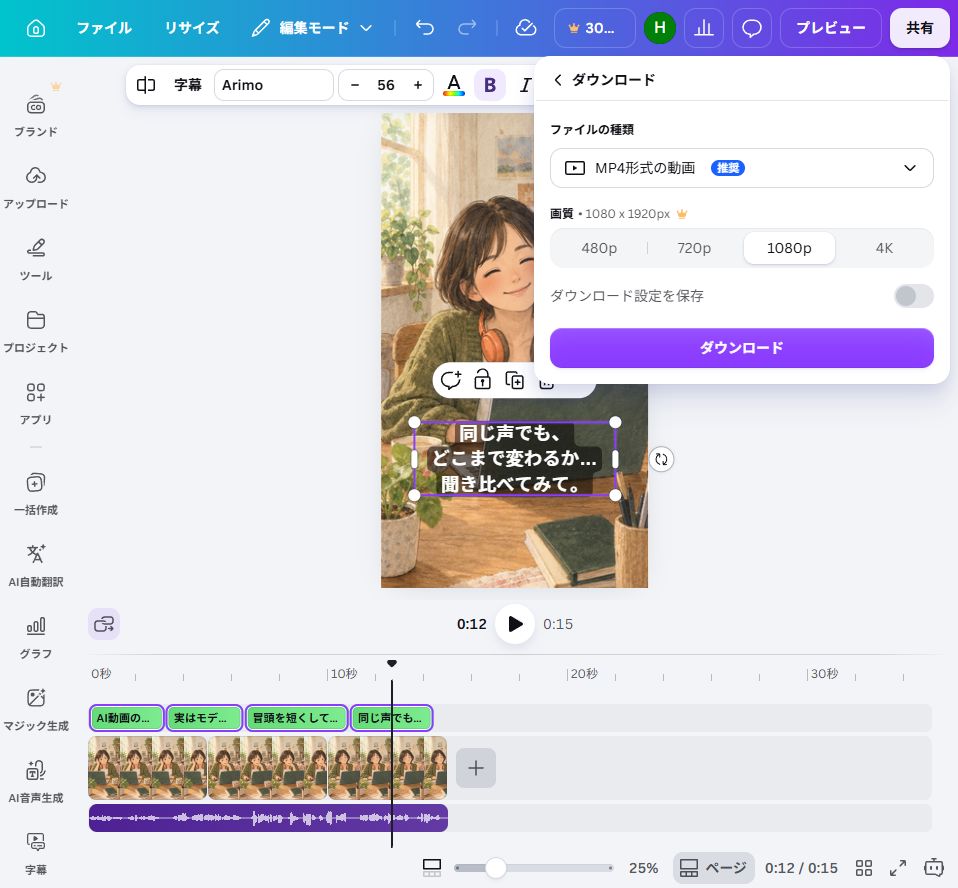Expand the 編集モード dropdown
958x888 pixels.
(x=313, y=28)
